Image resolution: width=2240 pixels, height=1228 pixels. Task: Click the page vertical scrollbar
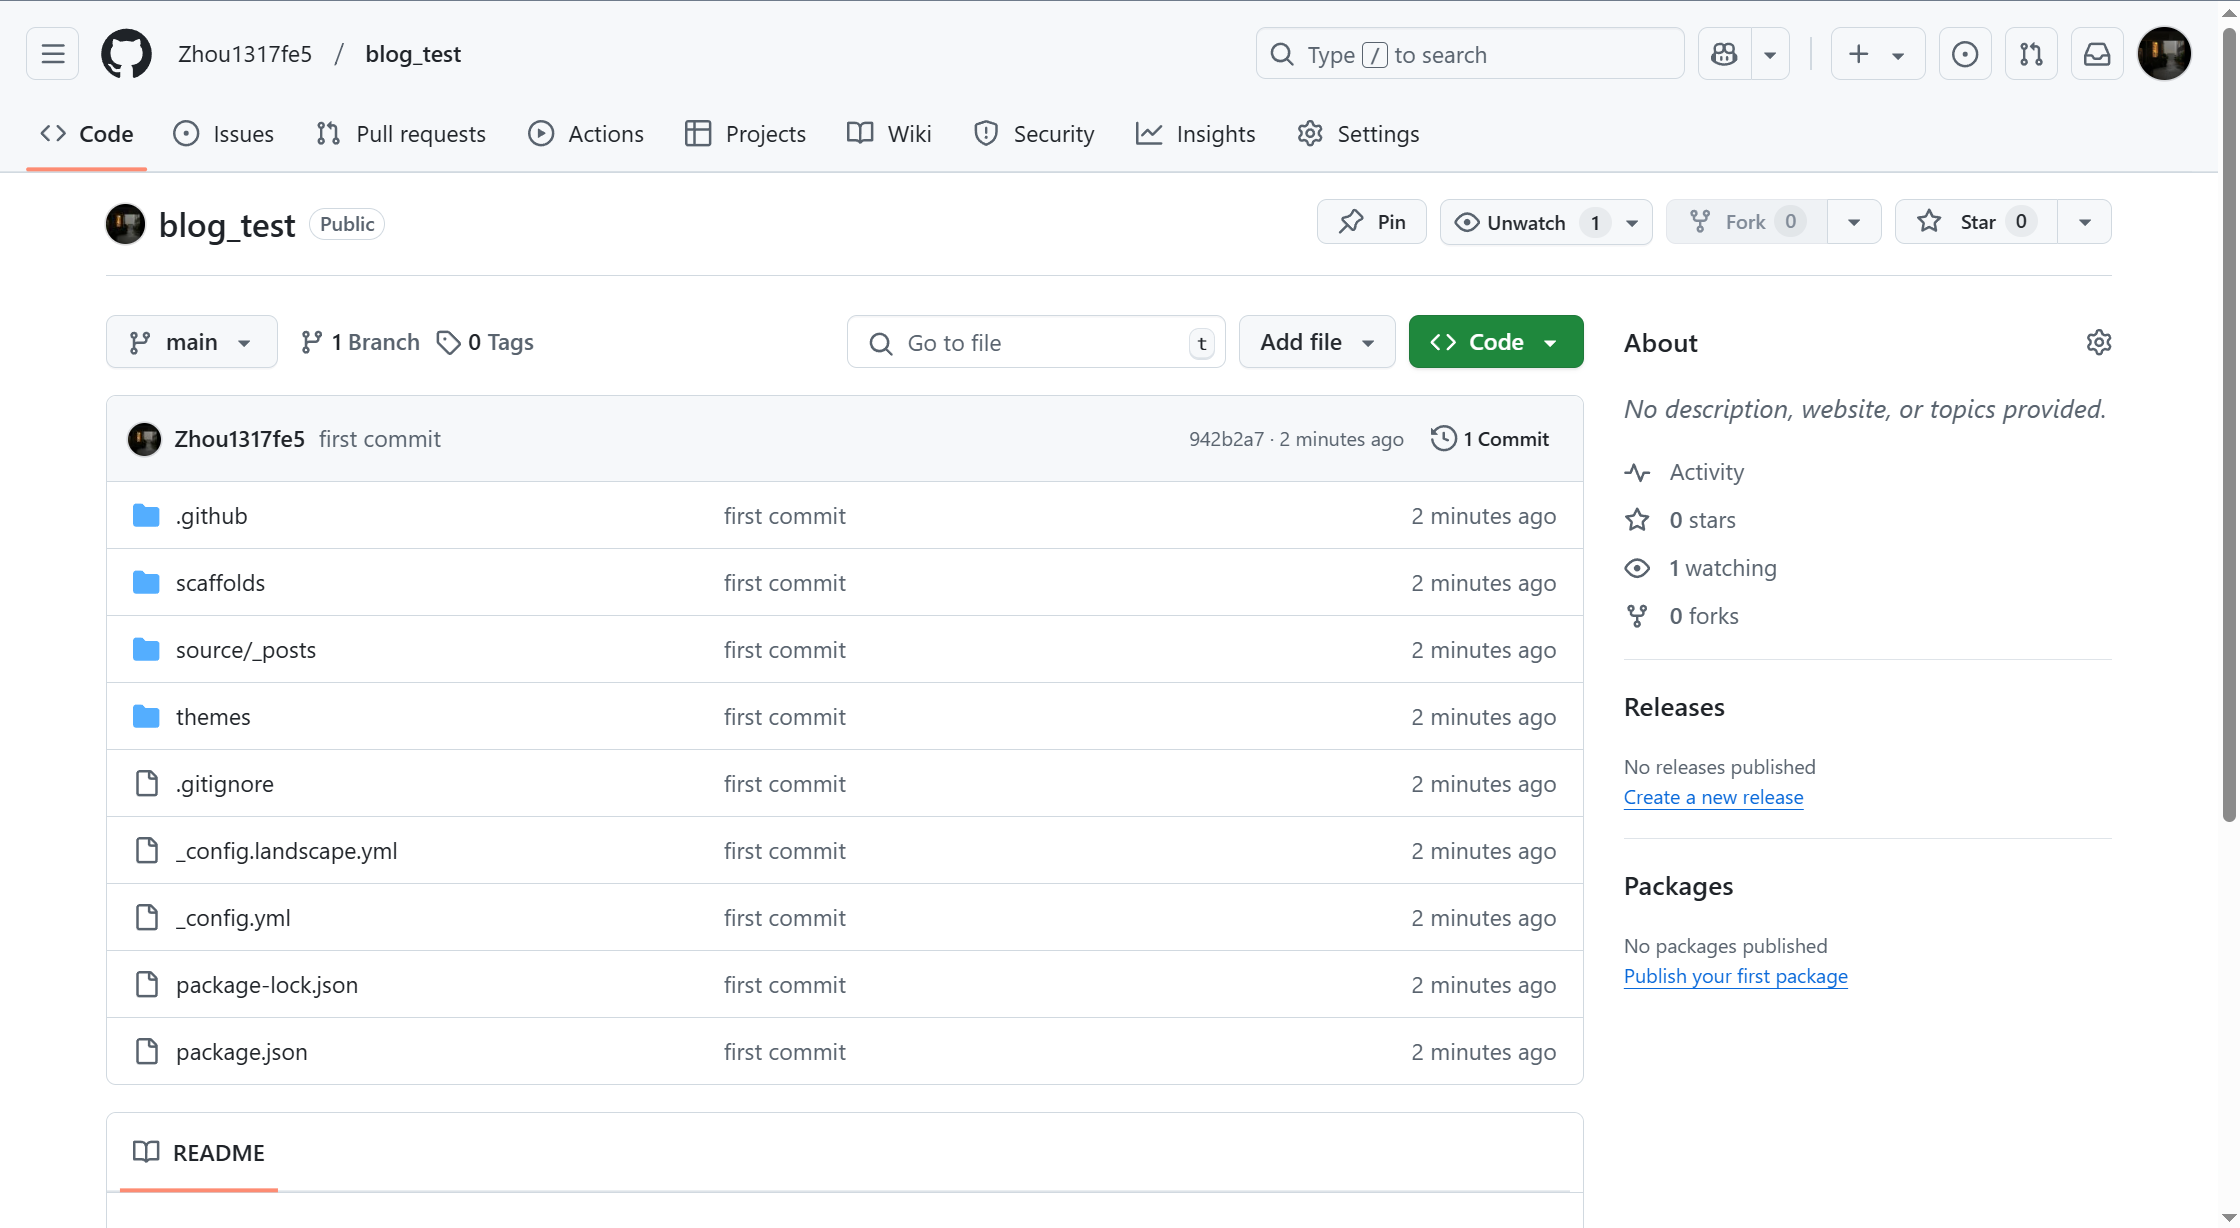coord(2229,425)
